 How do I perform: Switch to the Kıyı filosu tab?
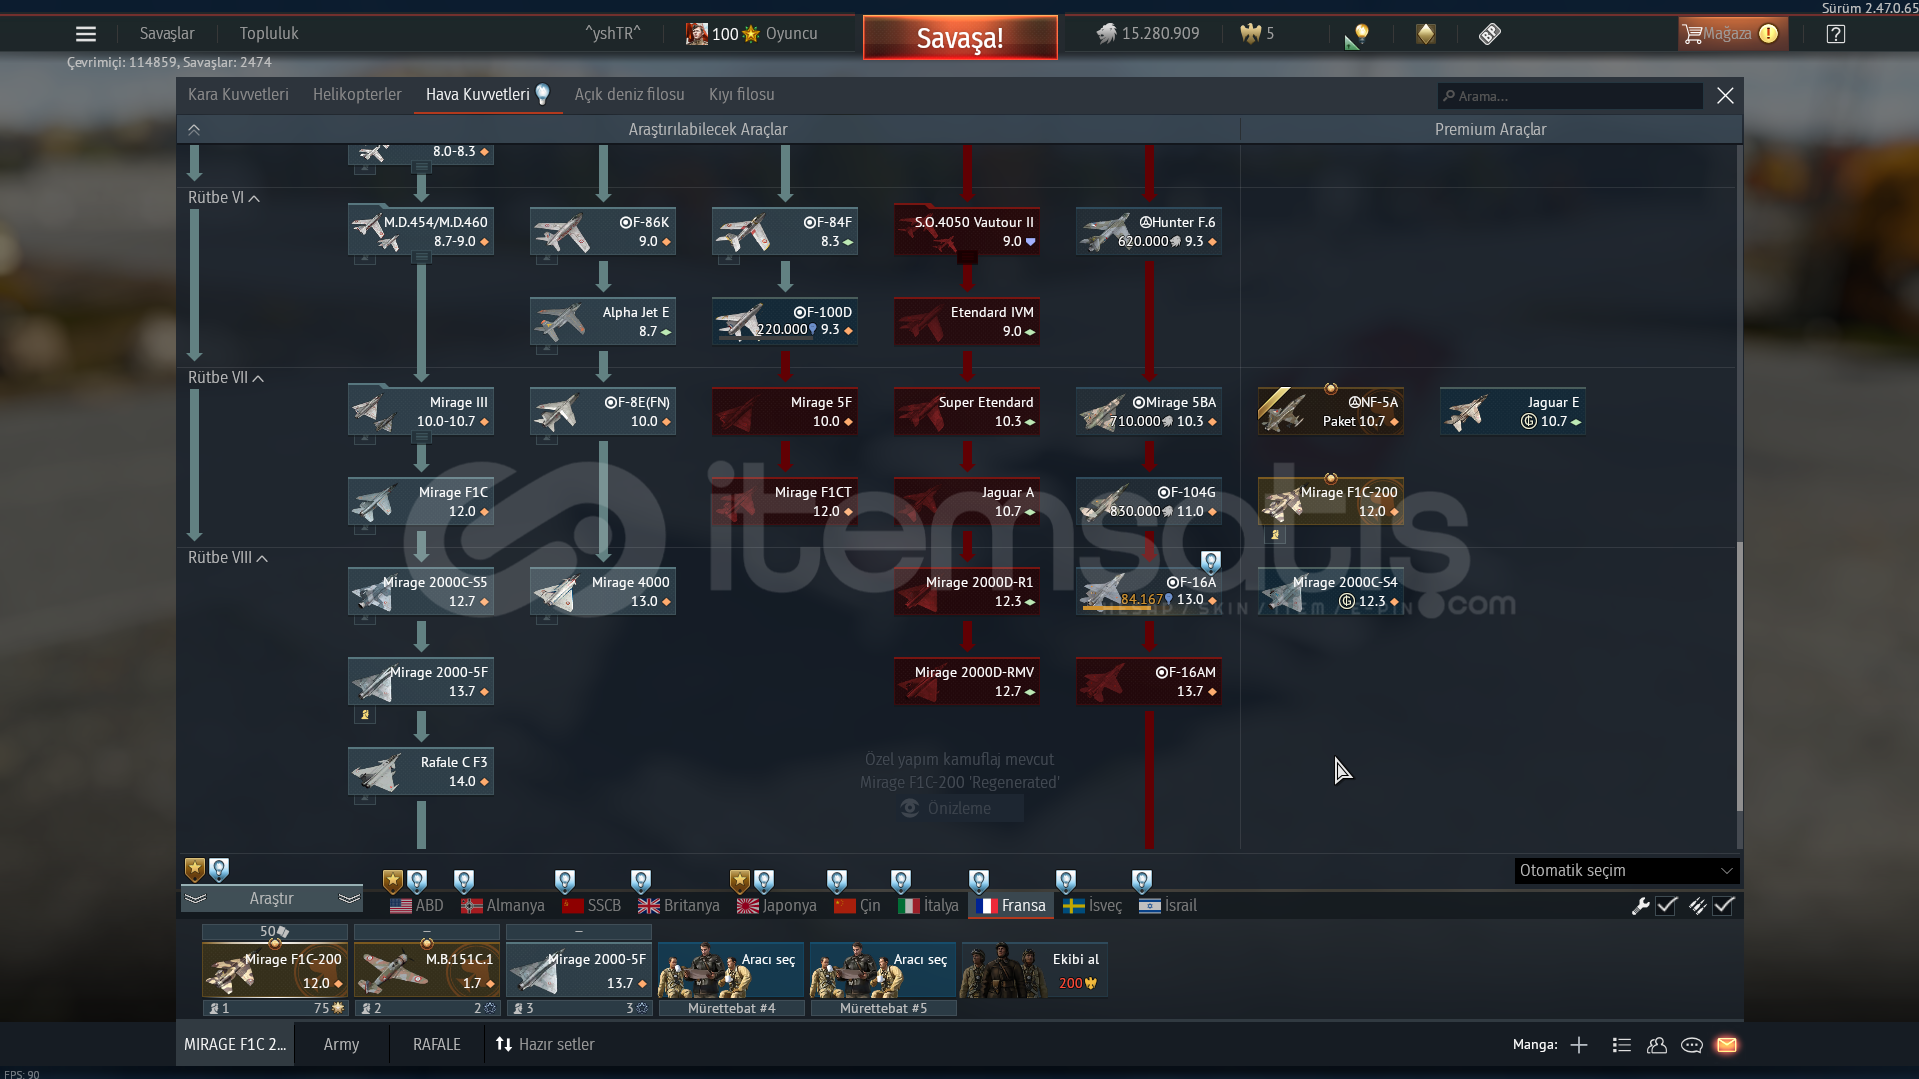pos(741,94)
